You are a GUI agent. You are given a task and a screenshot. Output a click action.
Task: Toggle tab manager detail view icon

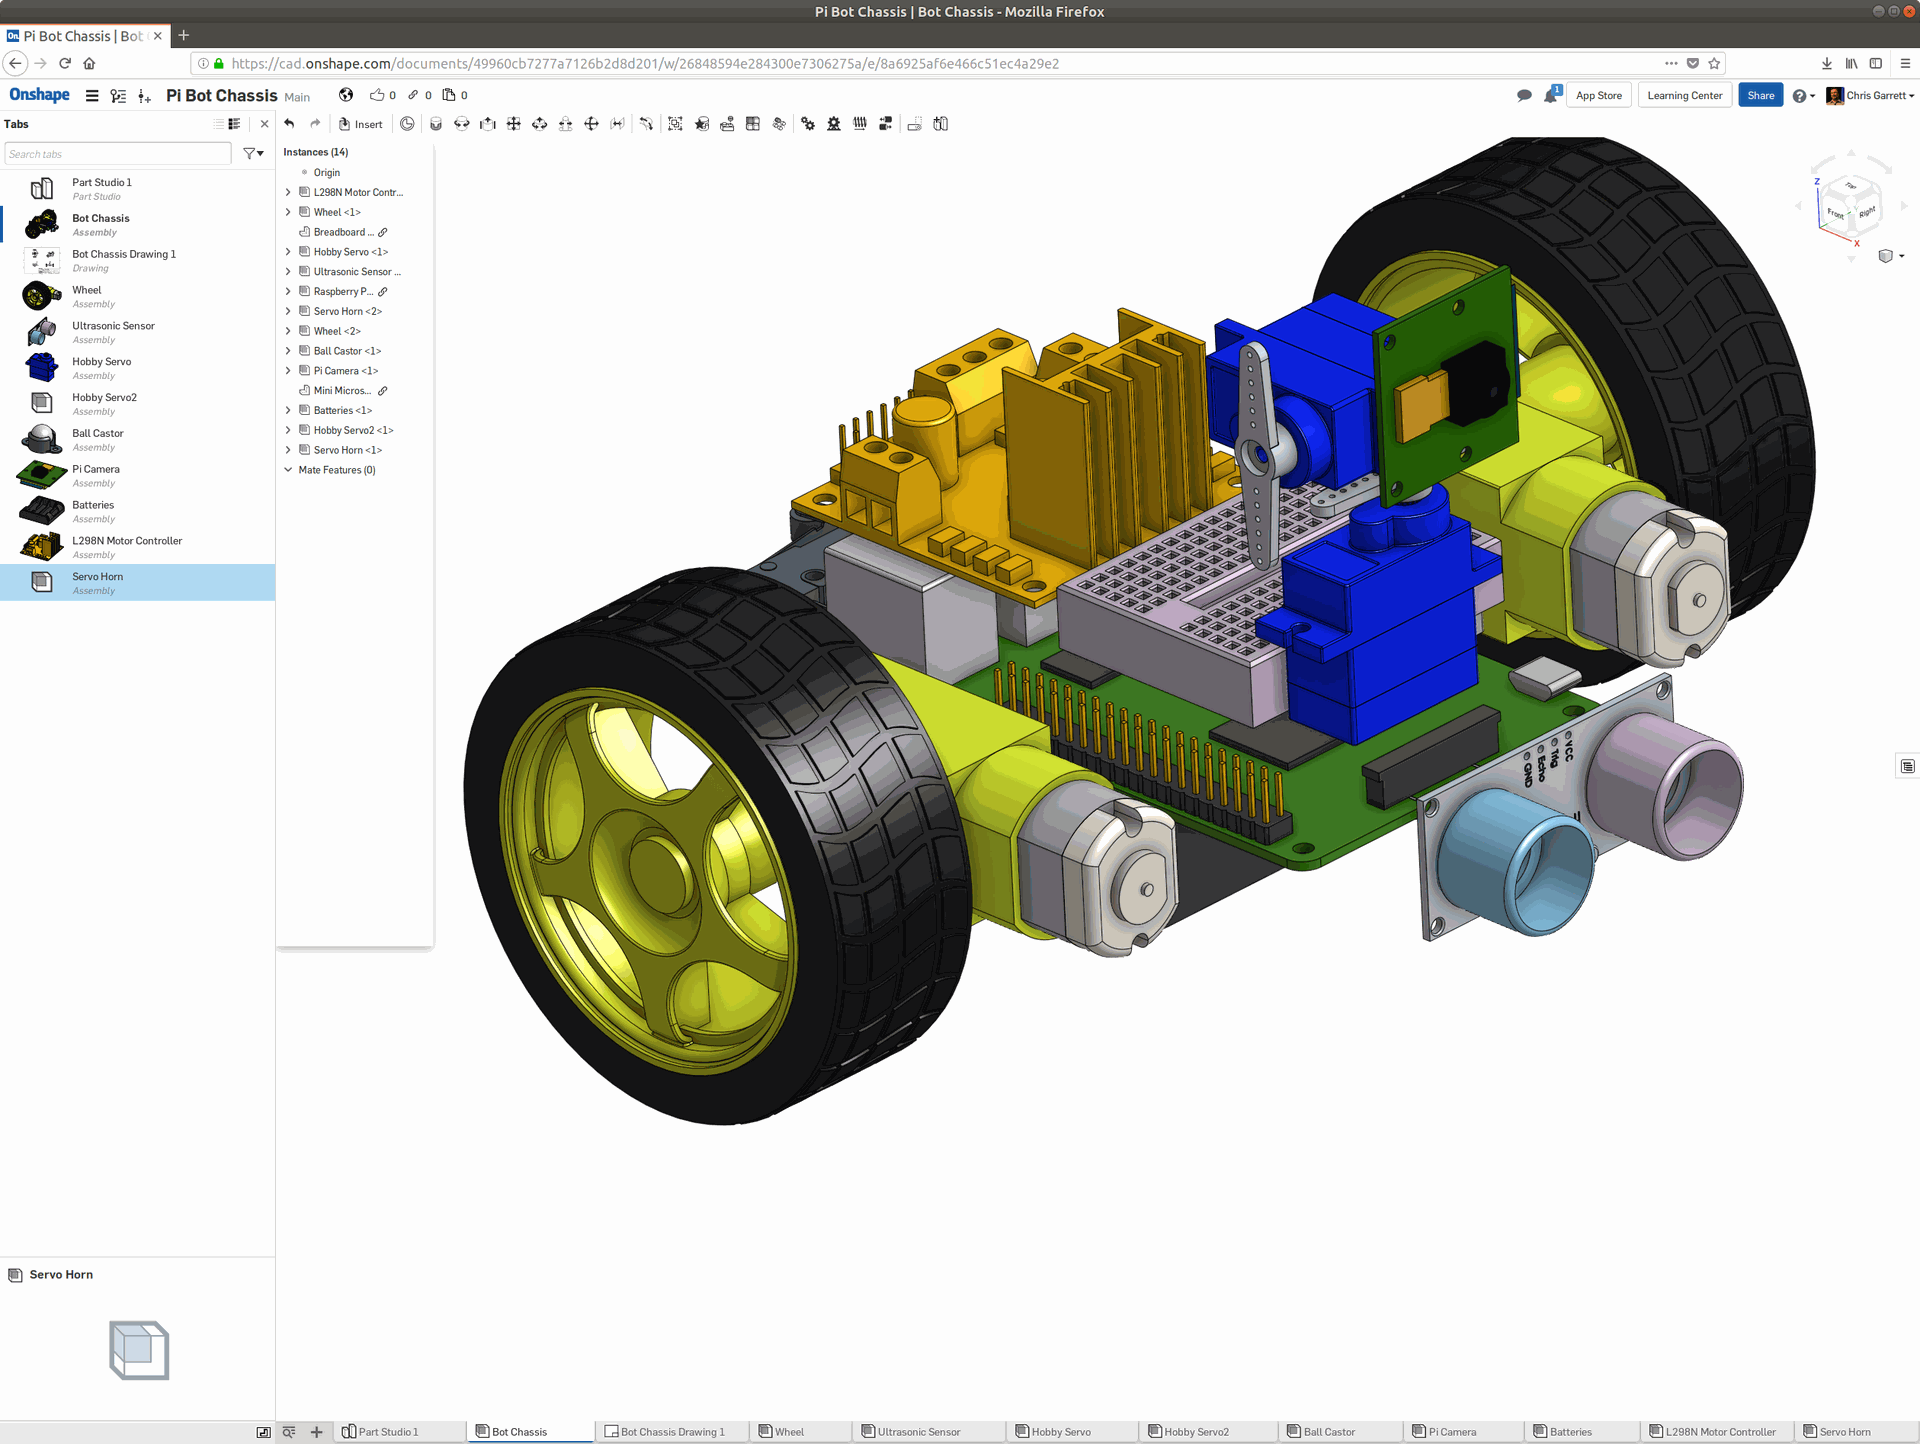(235, 124)
